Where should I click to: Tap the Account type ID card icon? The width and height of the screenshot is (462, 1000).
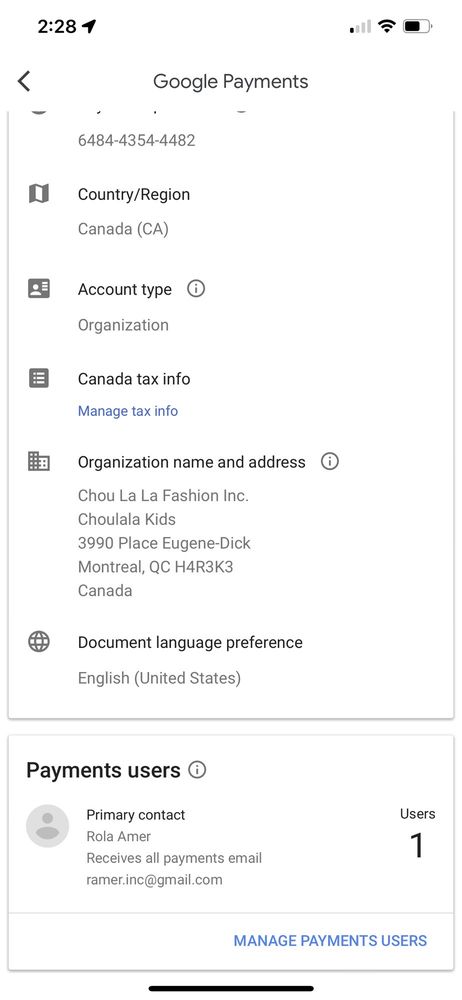39,288
